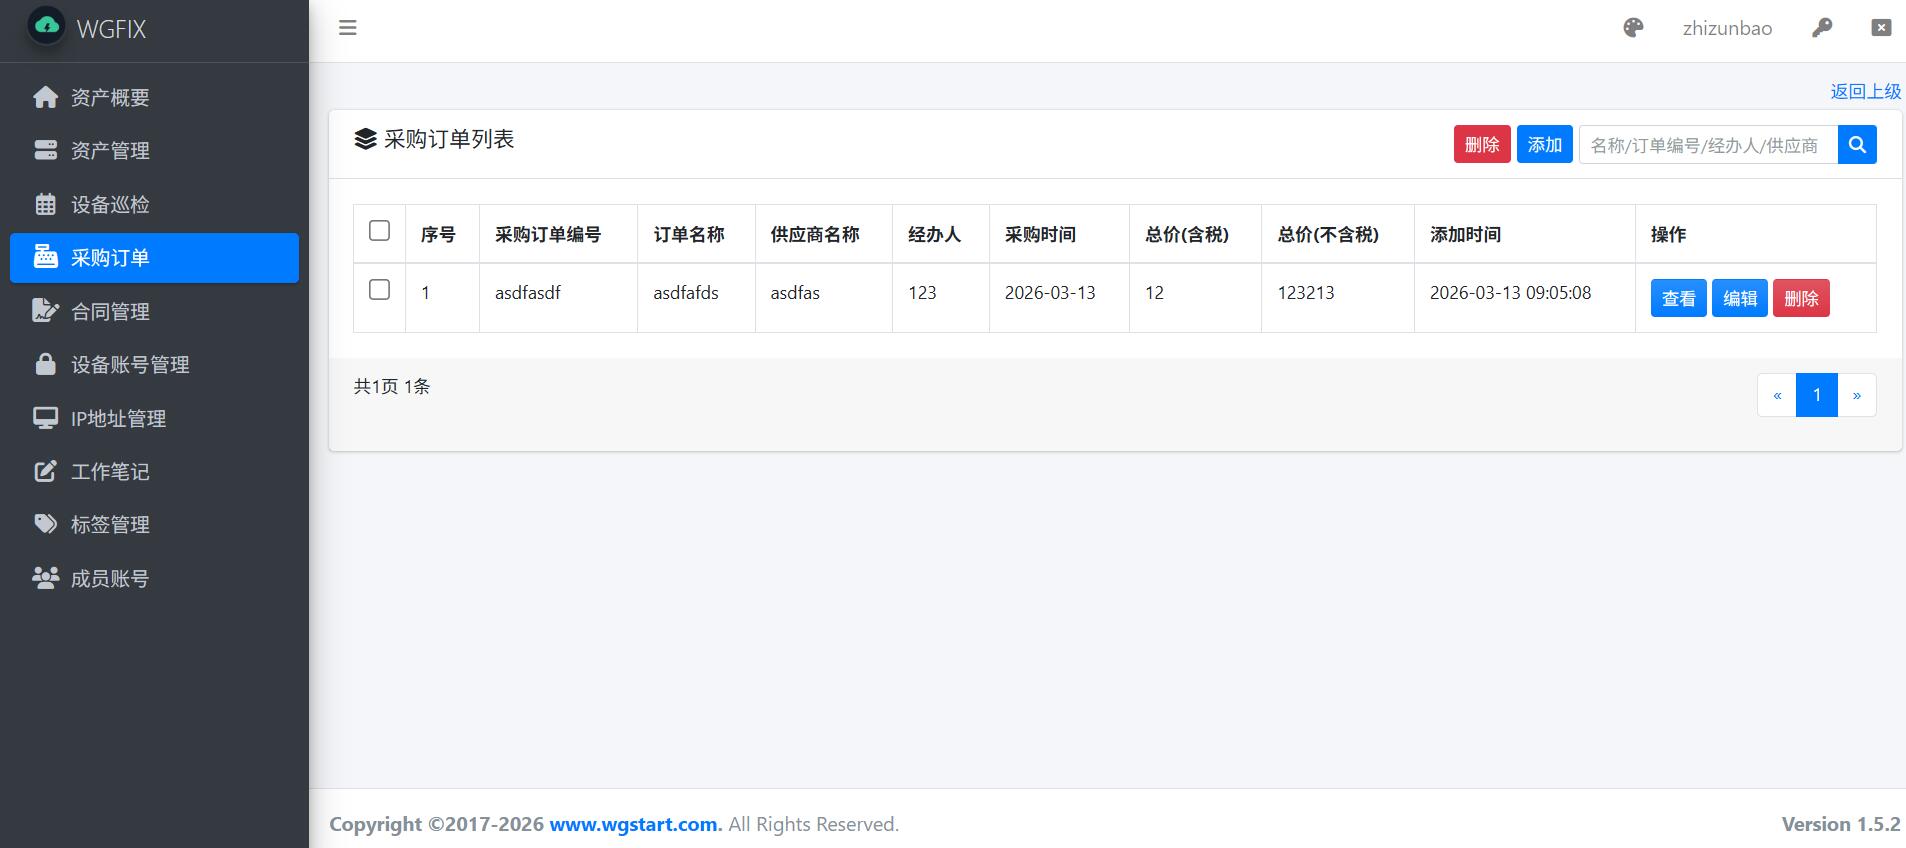Open the www.wgstart.com footer link
1906x848 pixels.
[633, 824]
